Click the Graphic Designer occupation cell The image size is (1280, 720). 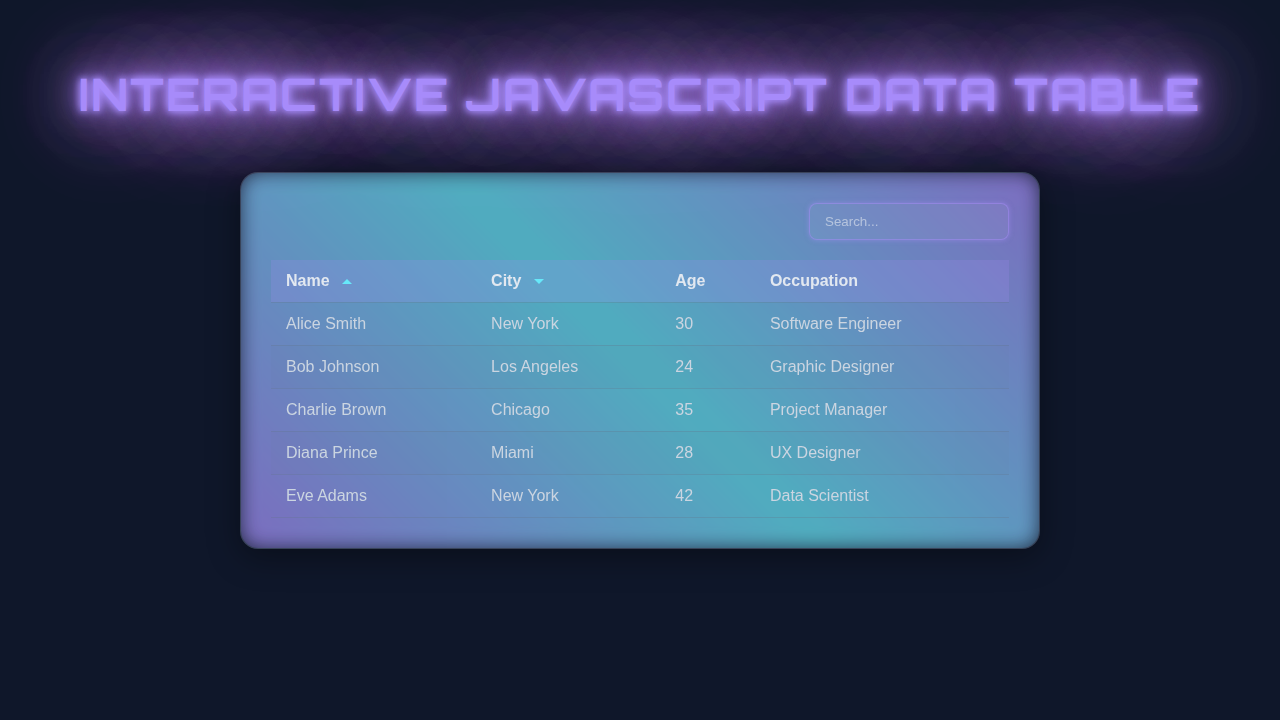(882, 367)
